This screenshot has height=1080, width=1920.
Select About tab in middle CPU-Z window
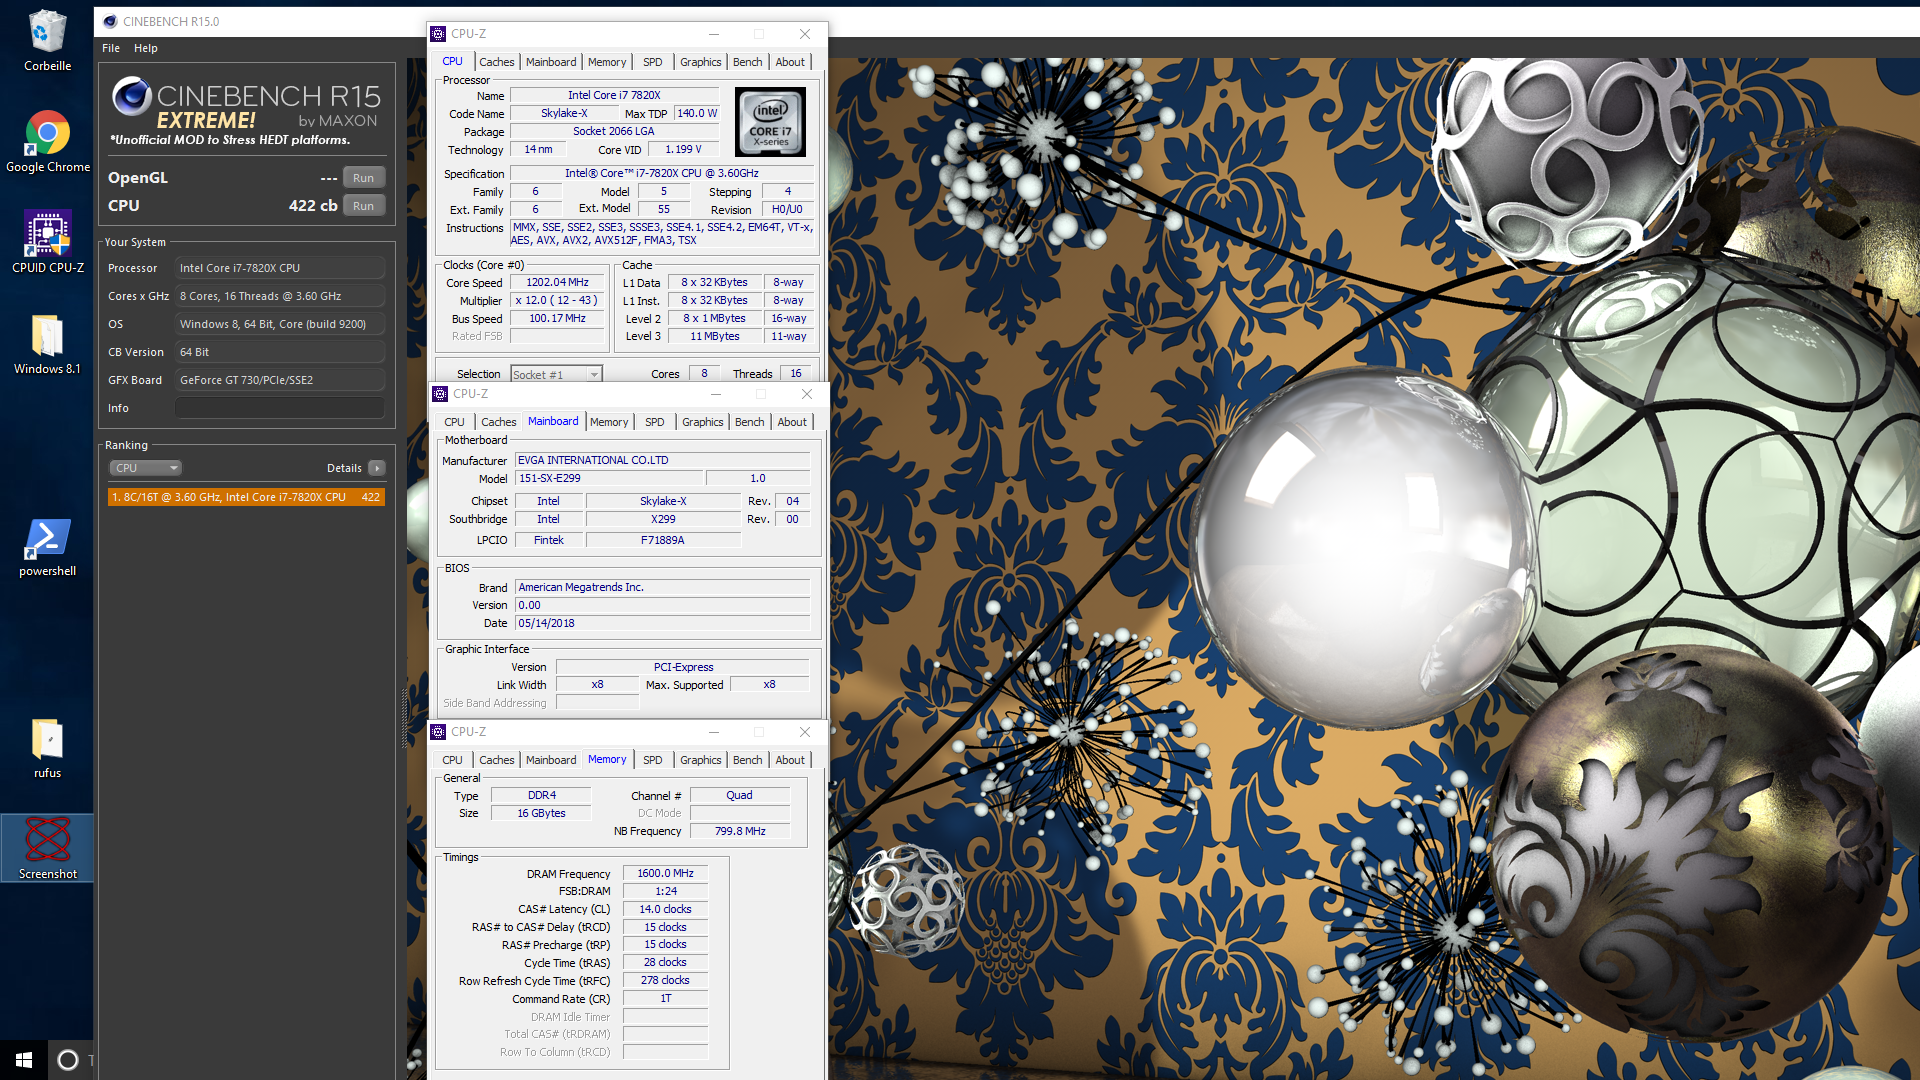click(x=792, y=422)
